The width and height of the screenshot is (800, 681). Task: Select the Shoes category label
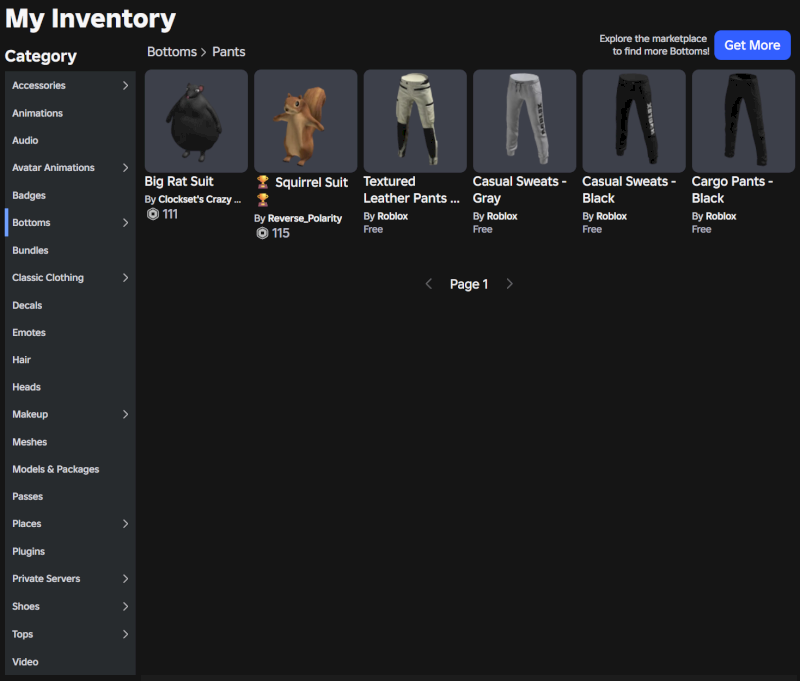click(26, 607)
